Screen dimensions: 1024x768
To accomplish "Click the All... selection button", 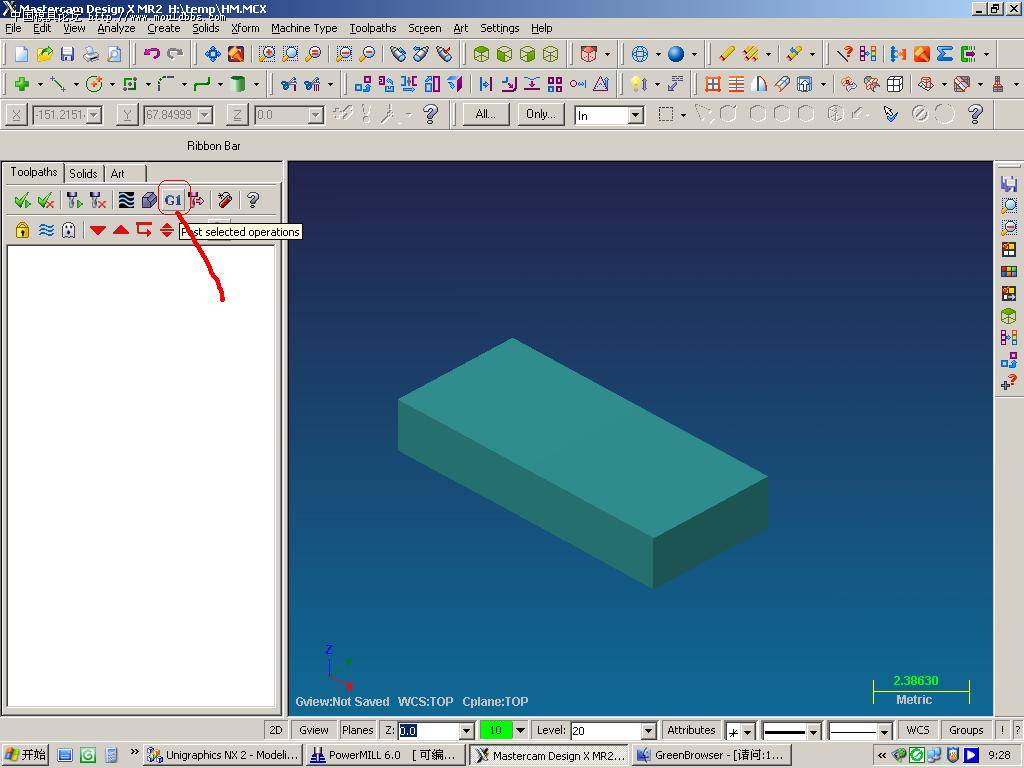I will click(x=486, y=114).
